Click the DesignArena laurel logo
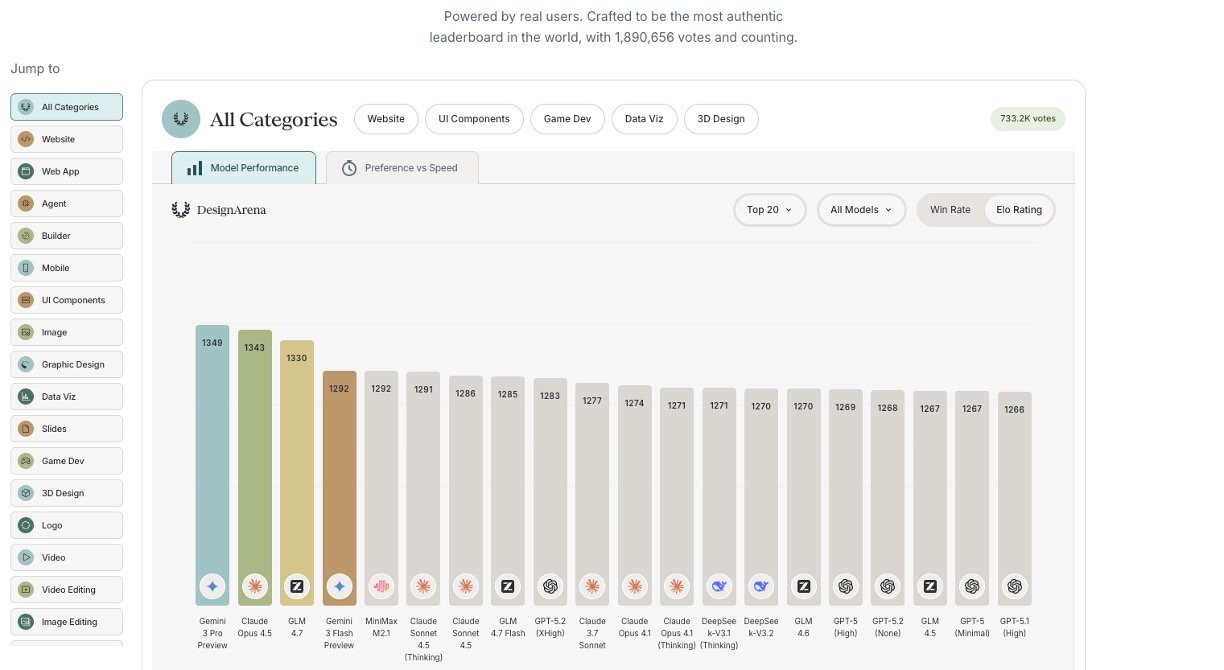The image size is (1224, 670). click(181, 210)
